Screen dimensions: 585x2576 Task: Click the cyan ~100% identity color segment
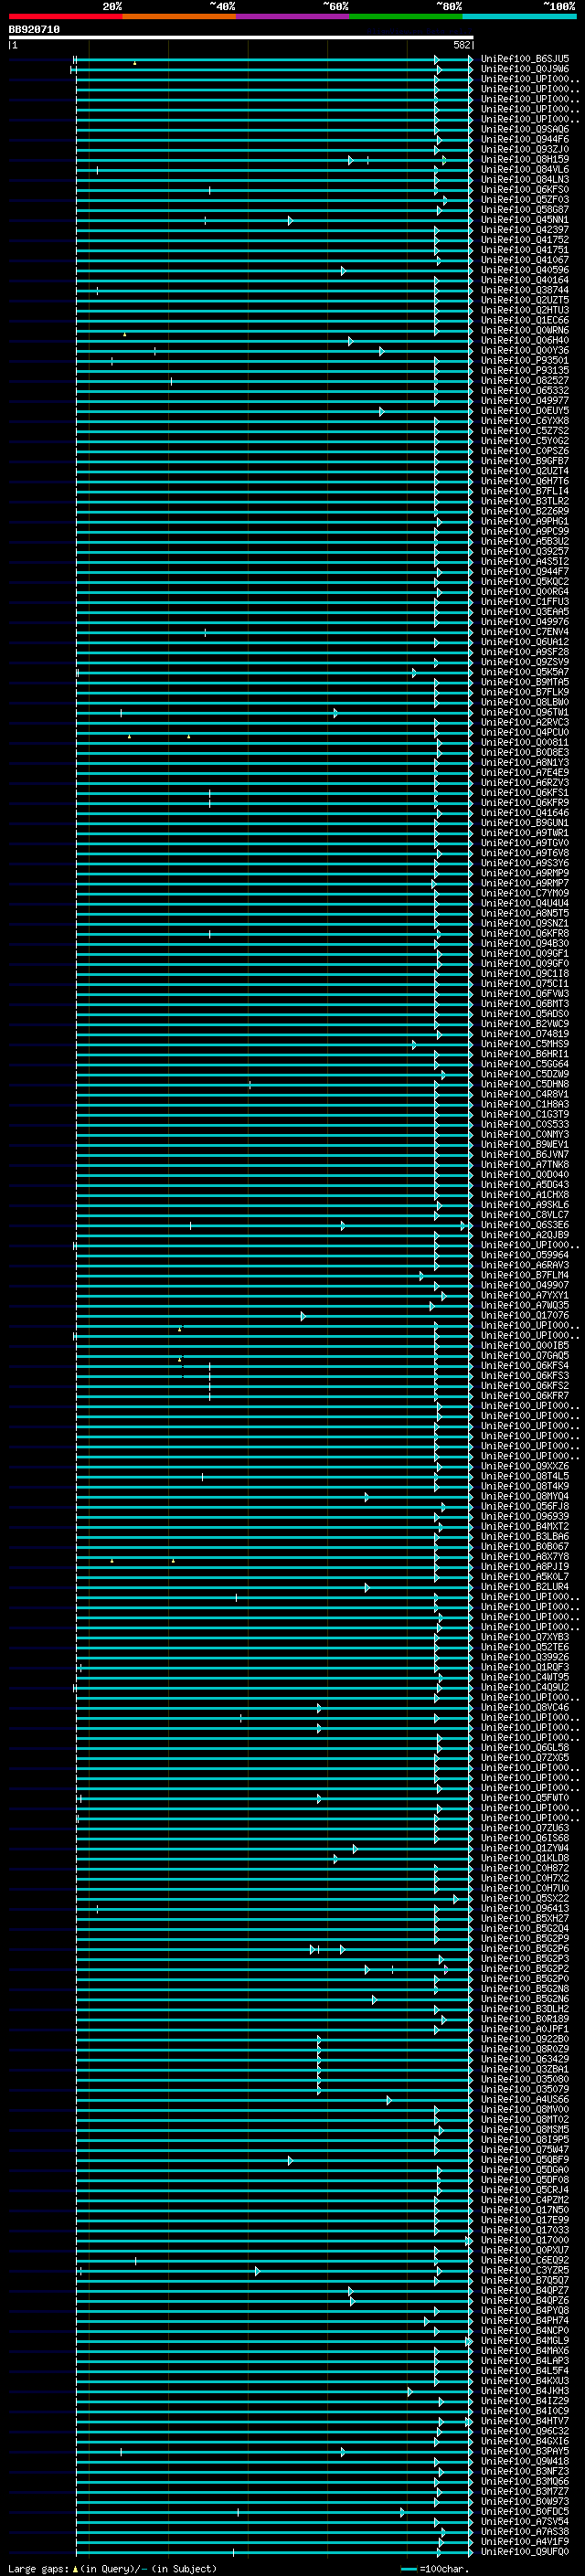click(x=519, y=16)
